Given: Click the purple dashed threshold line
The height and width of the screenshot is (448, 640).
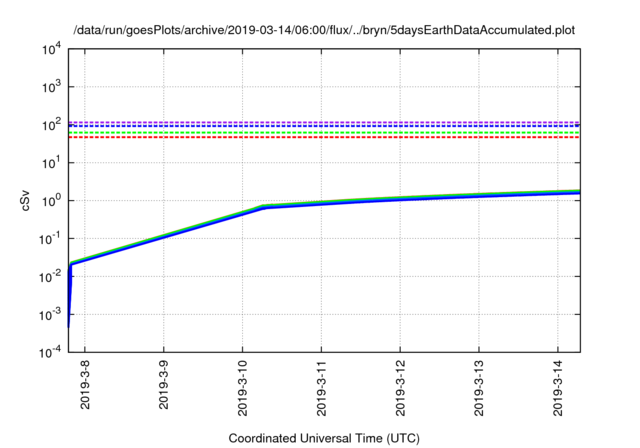Looking at the screenshot, I should (x=324, y=122).
